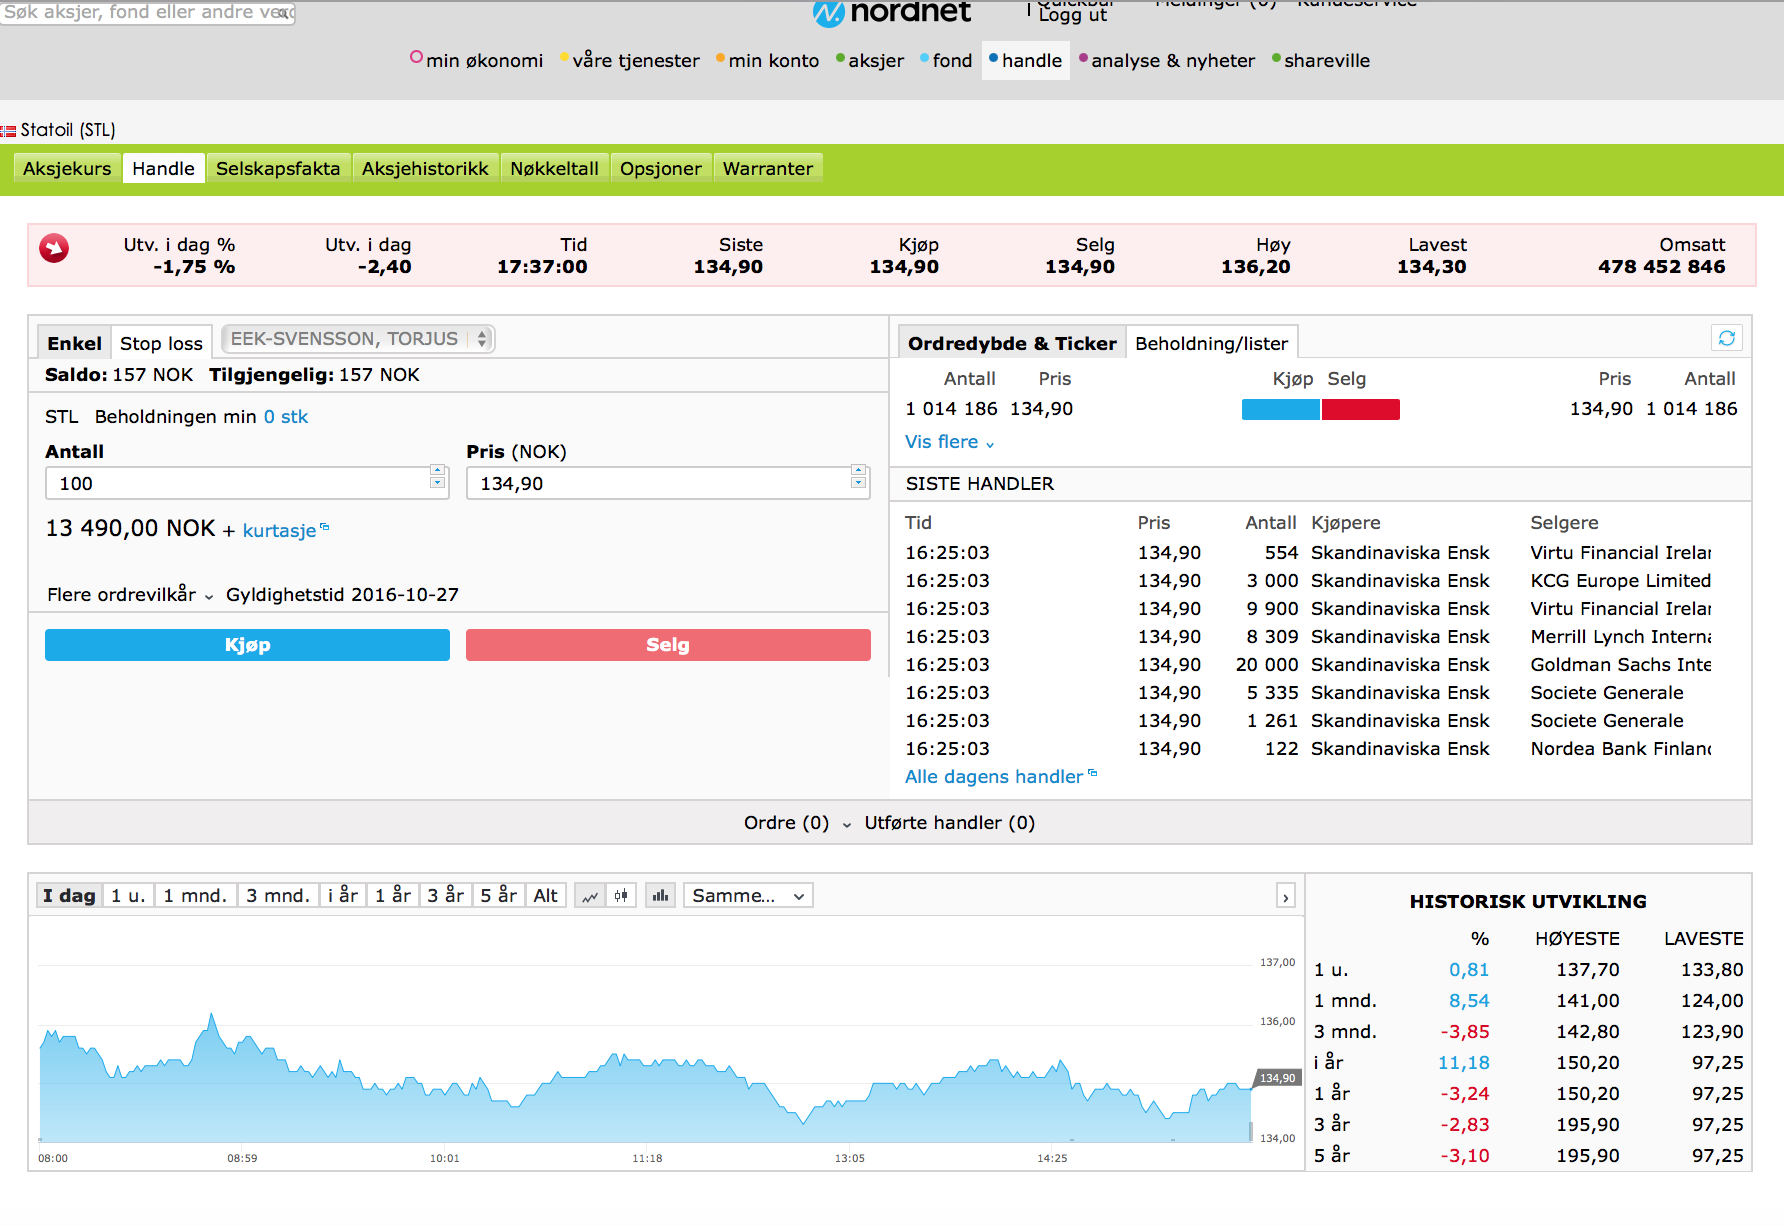This screenshot has width=1784, height=1226.
Task: Click the Norwegian flag next to Statoil
Action: (8, 131)
